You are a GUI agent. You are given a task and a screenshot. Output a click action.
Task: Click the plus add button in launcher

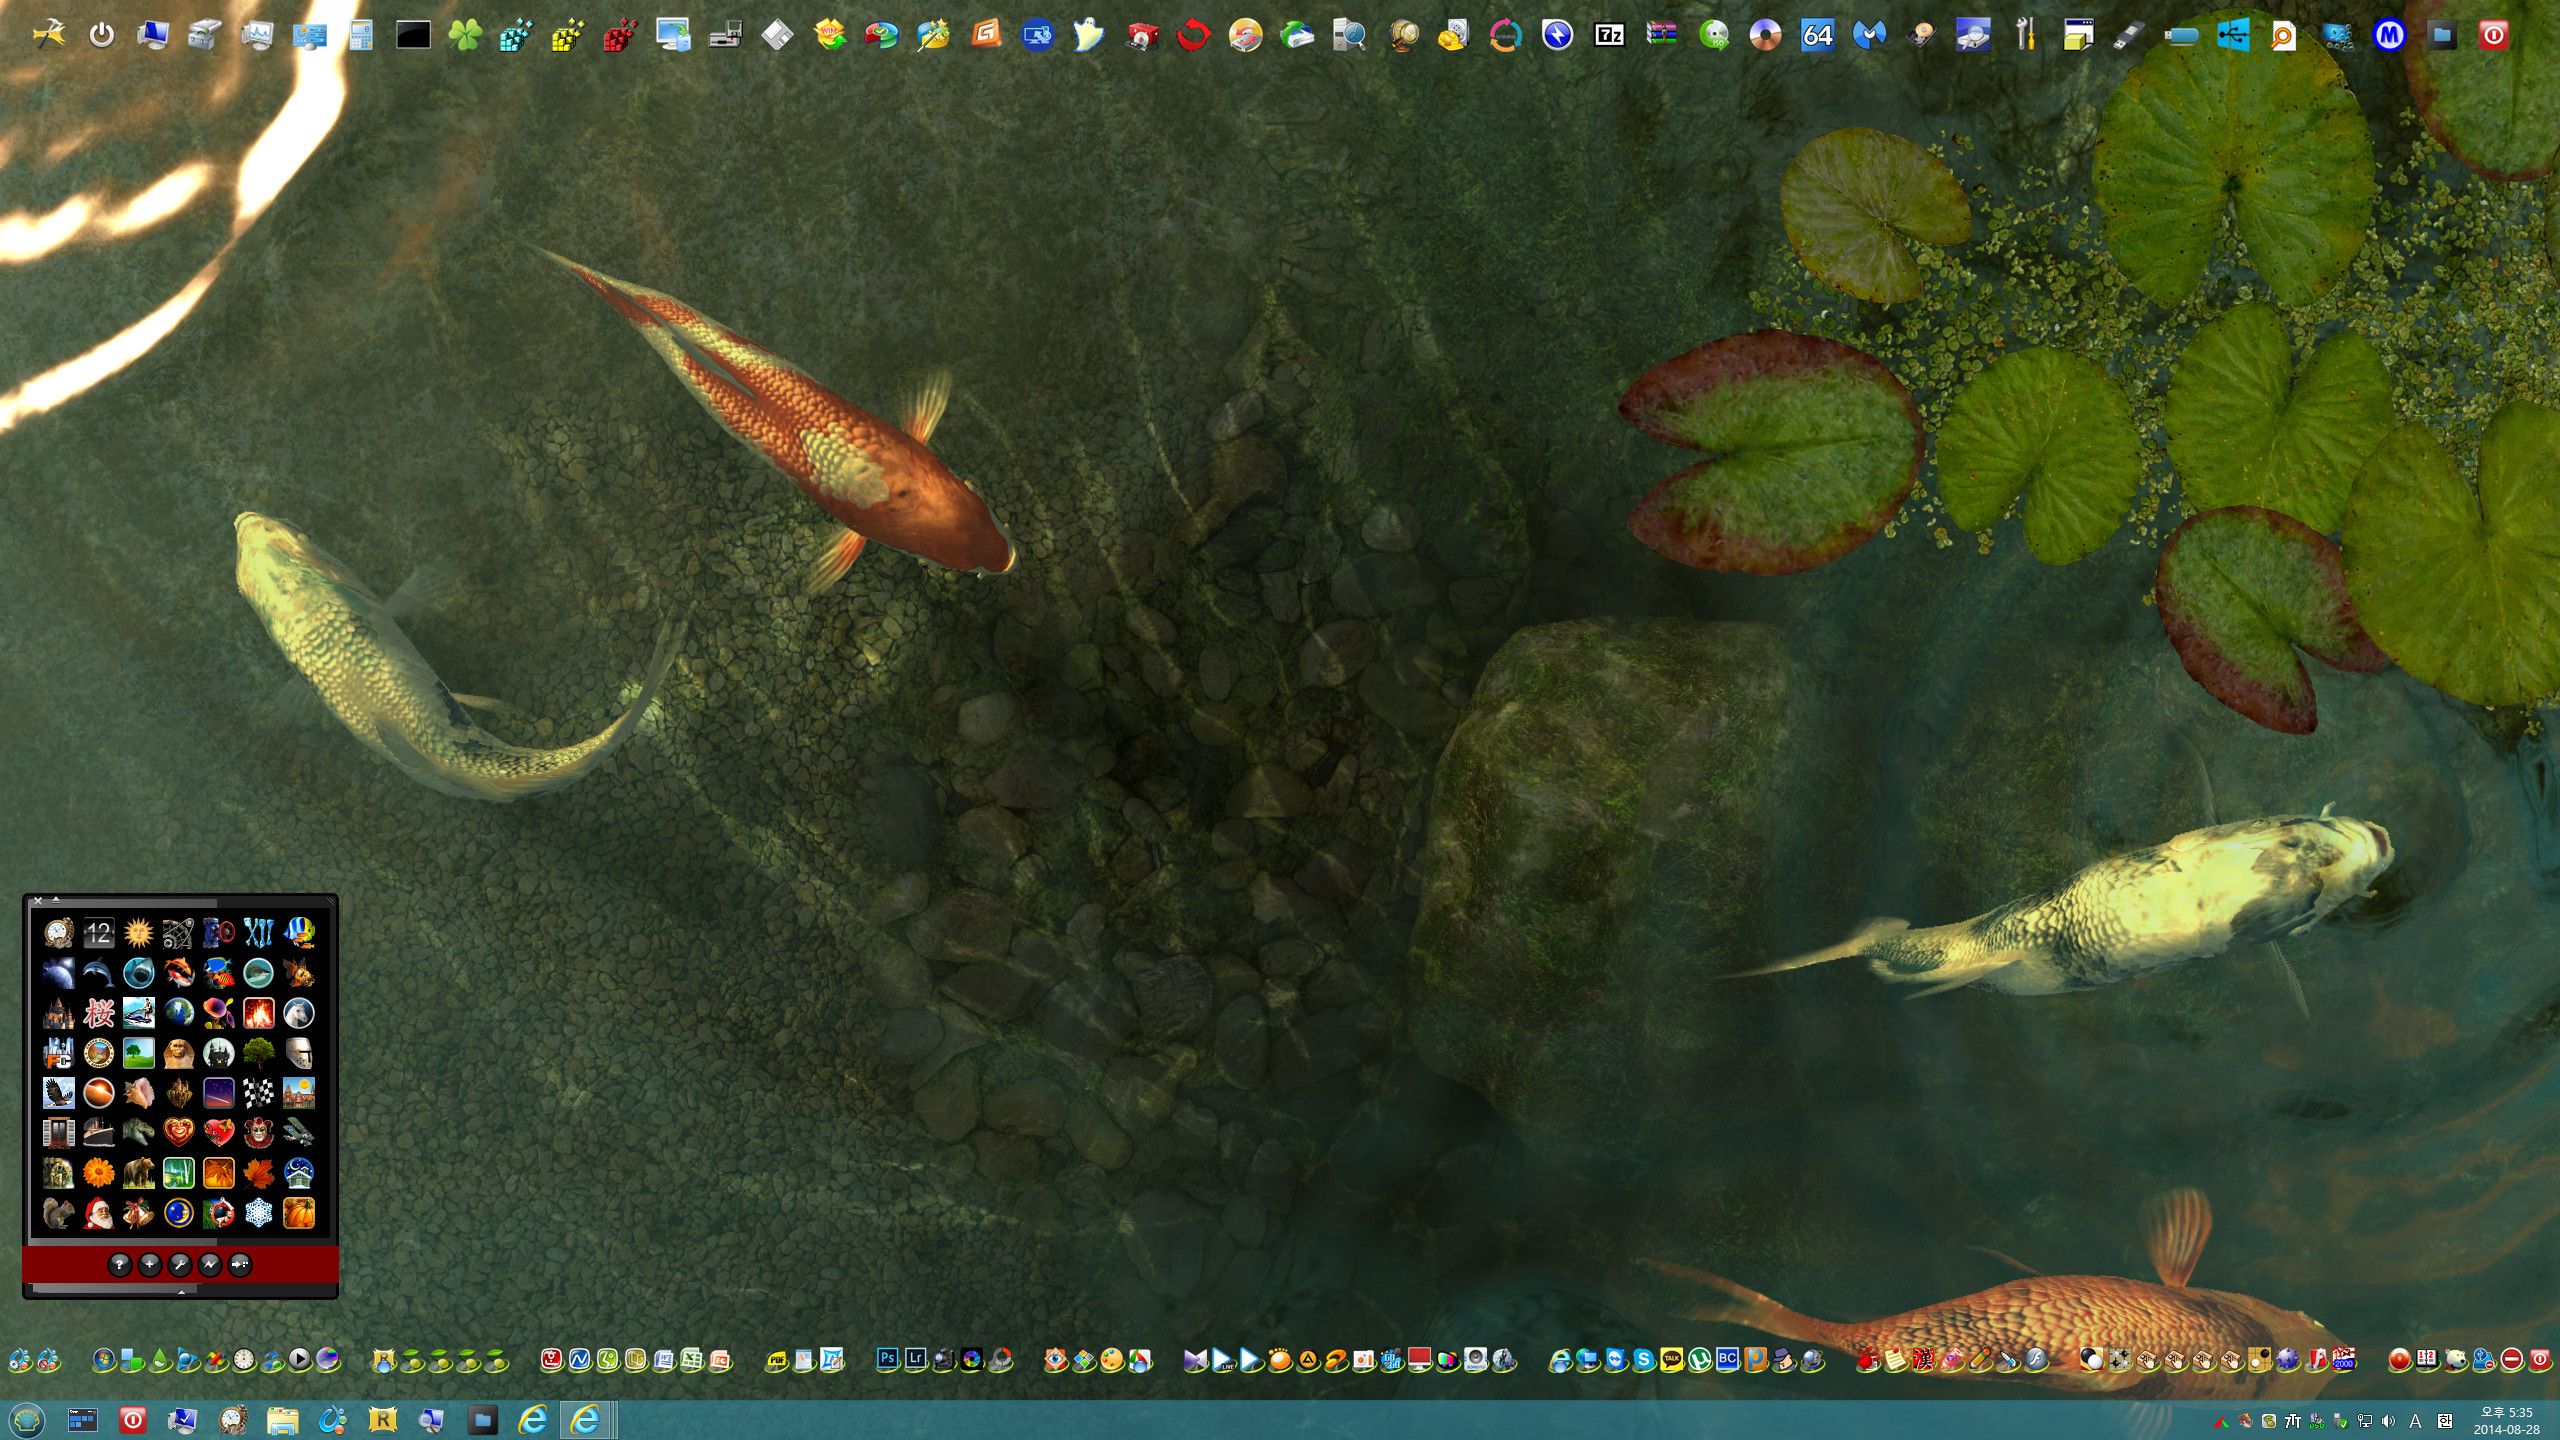point(149,1265)
